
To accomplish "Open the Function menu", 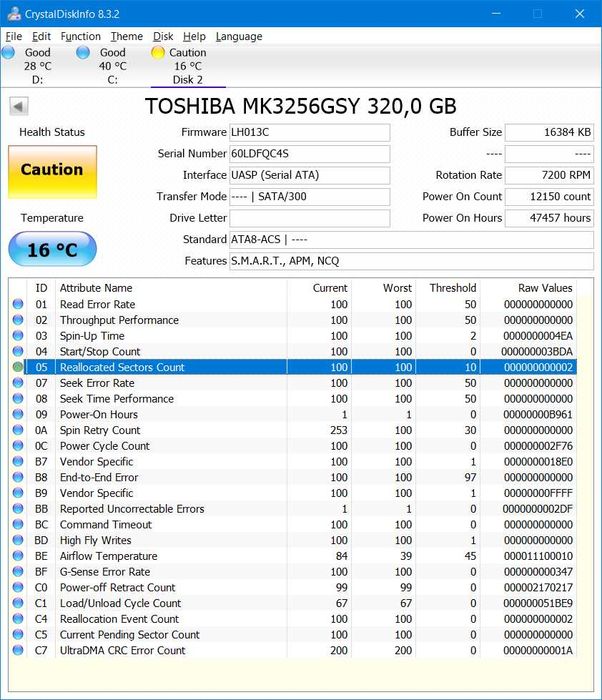I will tap(80, 36).
